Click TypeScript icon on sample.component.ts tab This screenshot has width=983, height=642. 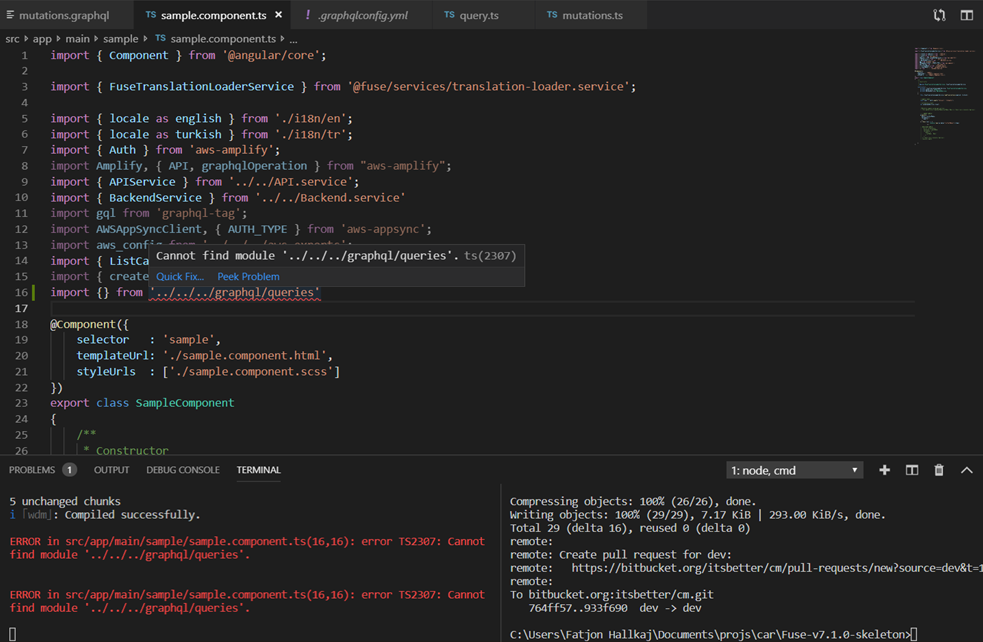click(150, 15)
